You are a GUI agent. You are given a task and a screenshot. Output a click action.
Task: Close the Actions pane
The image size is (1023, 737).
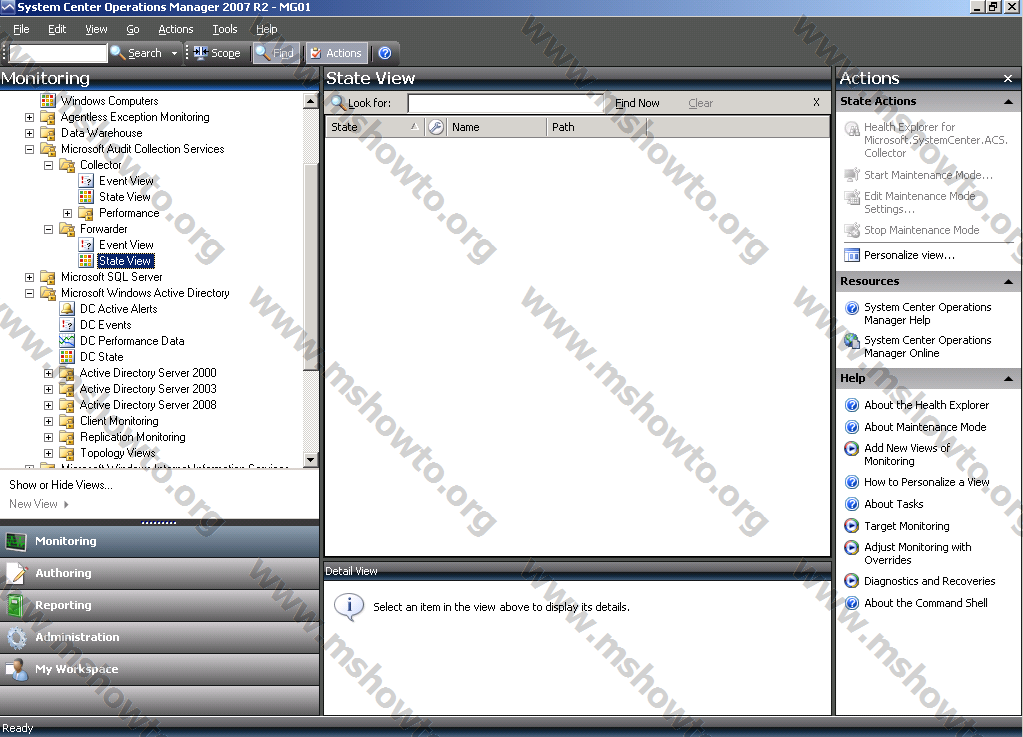pos(1008,78)
